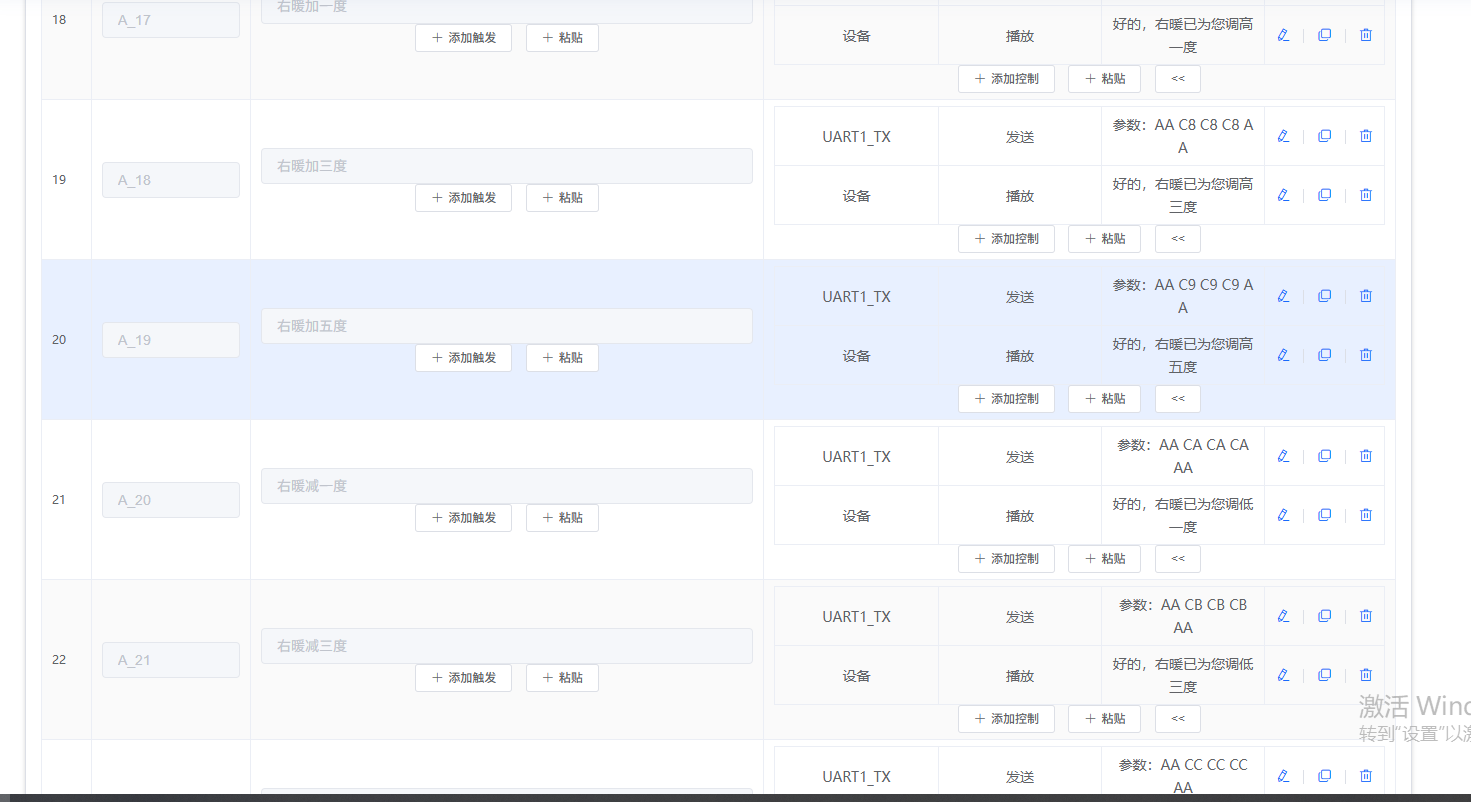Copy the UART1_TX send AA C9 row
This screenshot has width=1471, height=802.
click(x=1324, y=296)
